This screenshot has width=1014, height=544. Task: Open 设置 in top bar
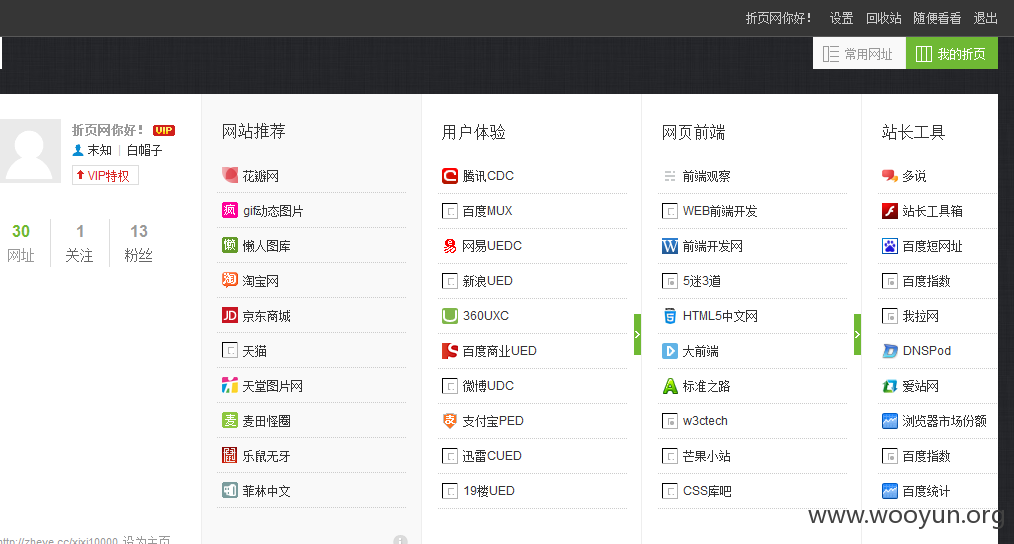pyautogui.click(x=841, y=18)
